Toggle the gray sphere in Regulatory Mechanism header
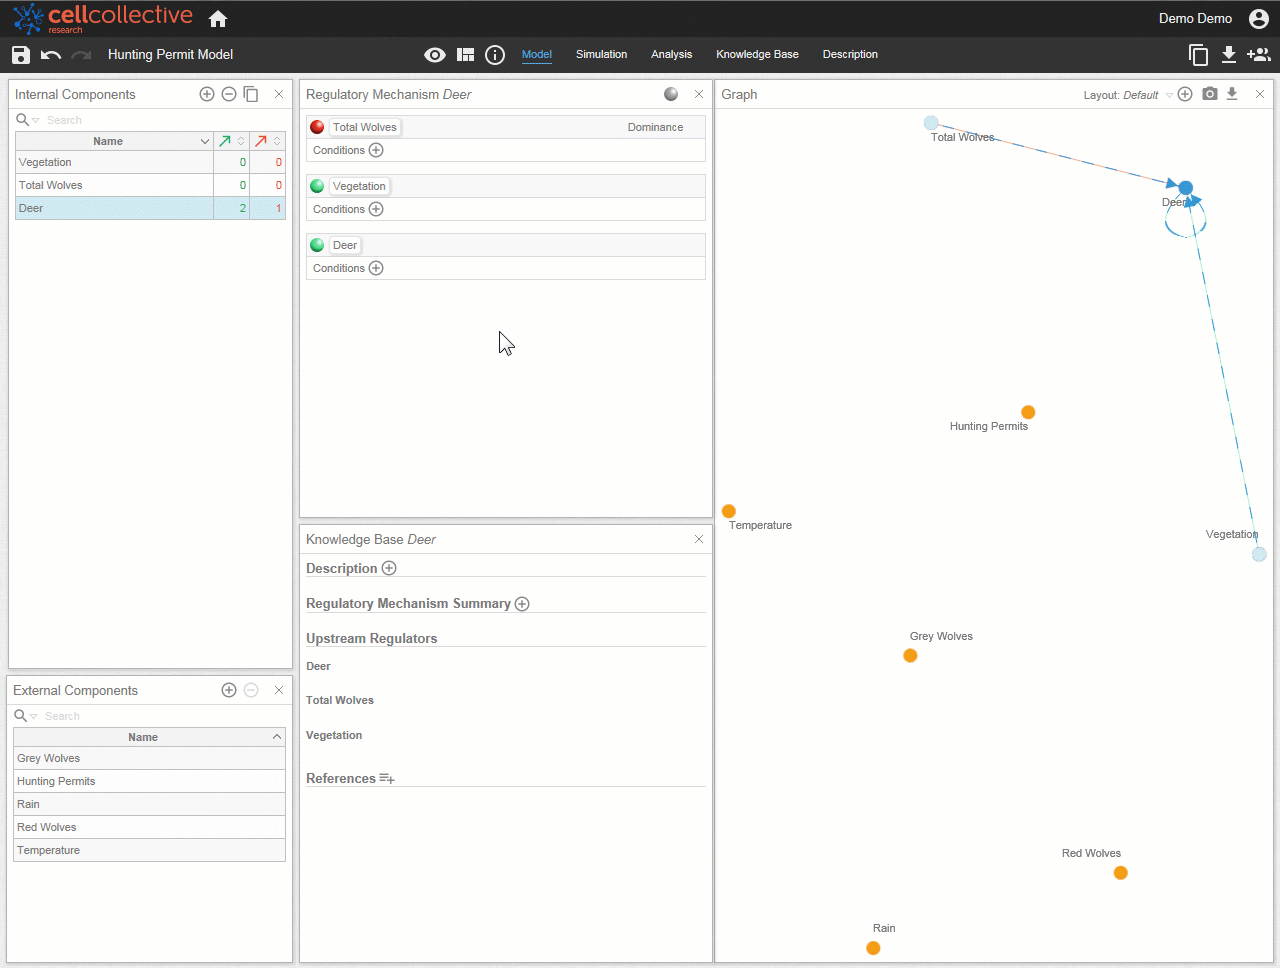 (x=671, y=94)
